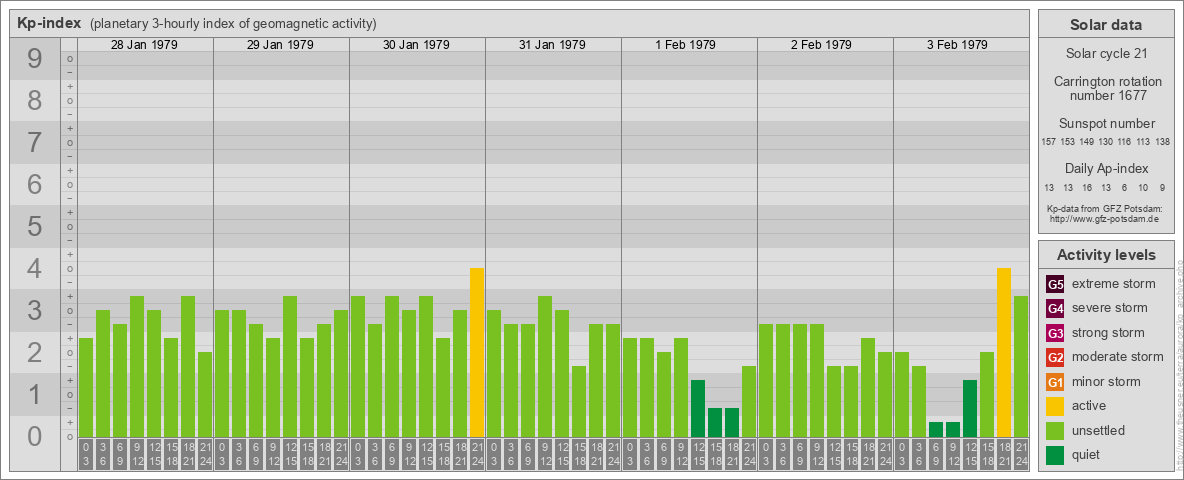Click the daily Ap-index value 6
Viewport: 1184px width, 480px height.
tap(1125, 187)
